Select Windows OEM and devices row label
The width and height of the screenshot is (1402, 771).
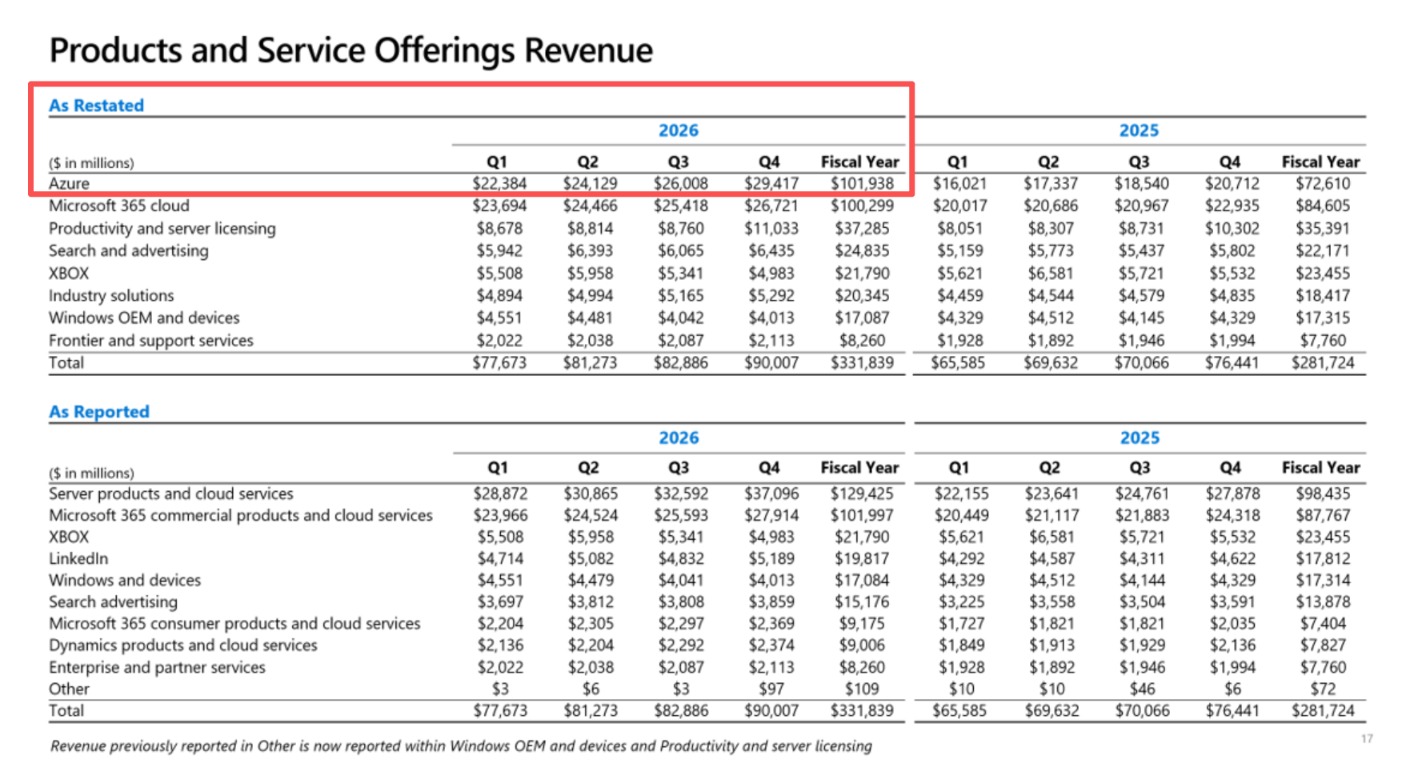tap(144, 318)
